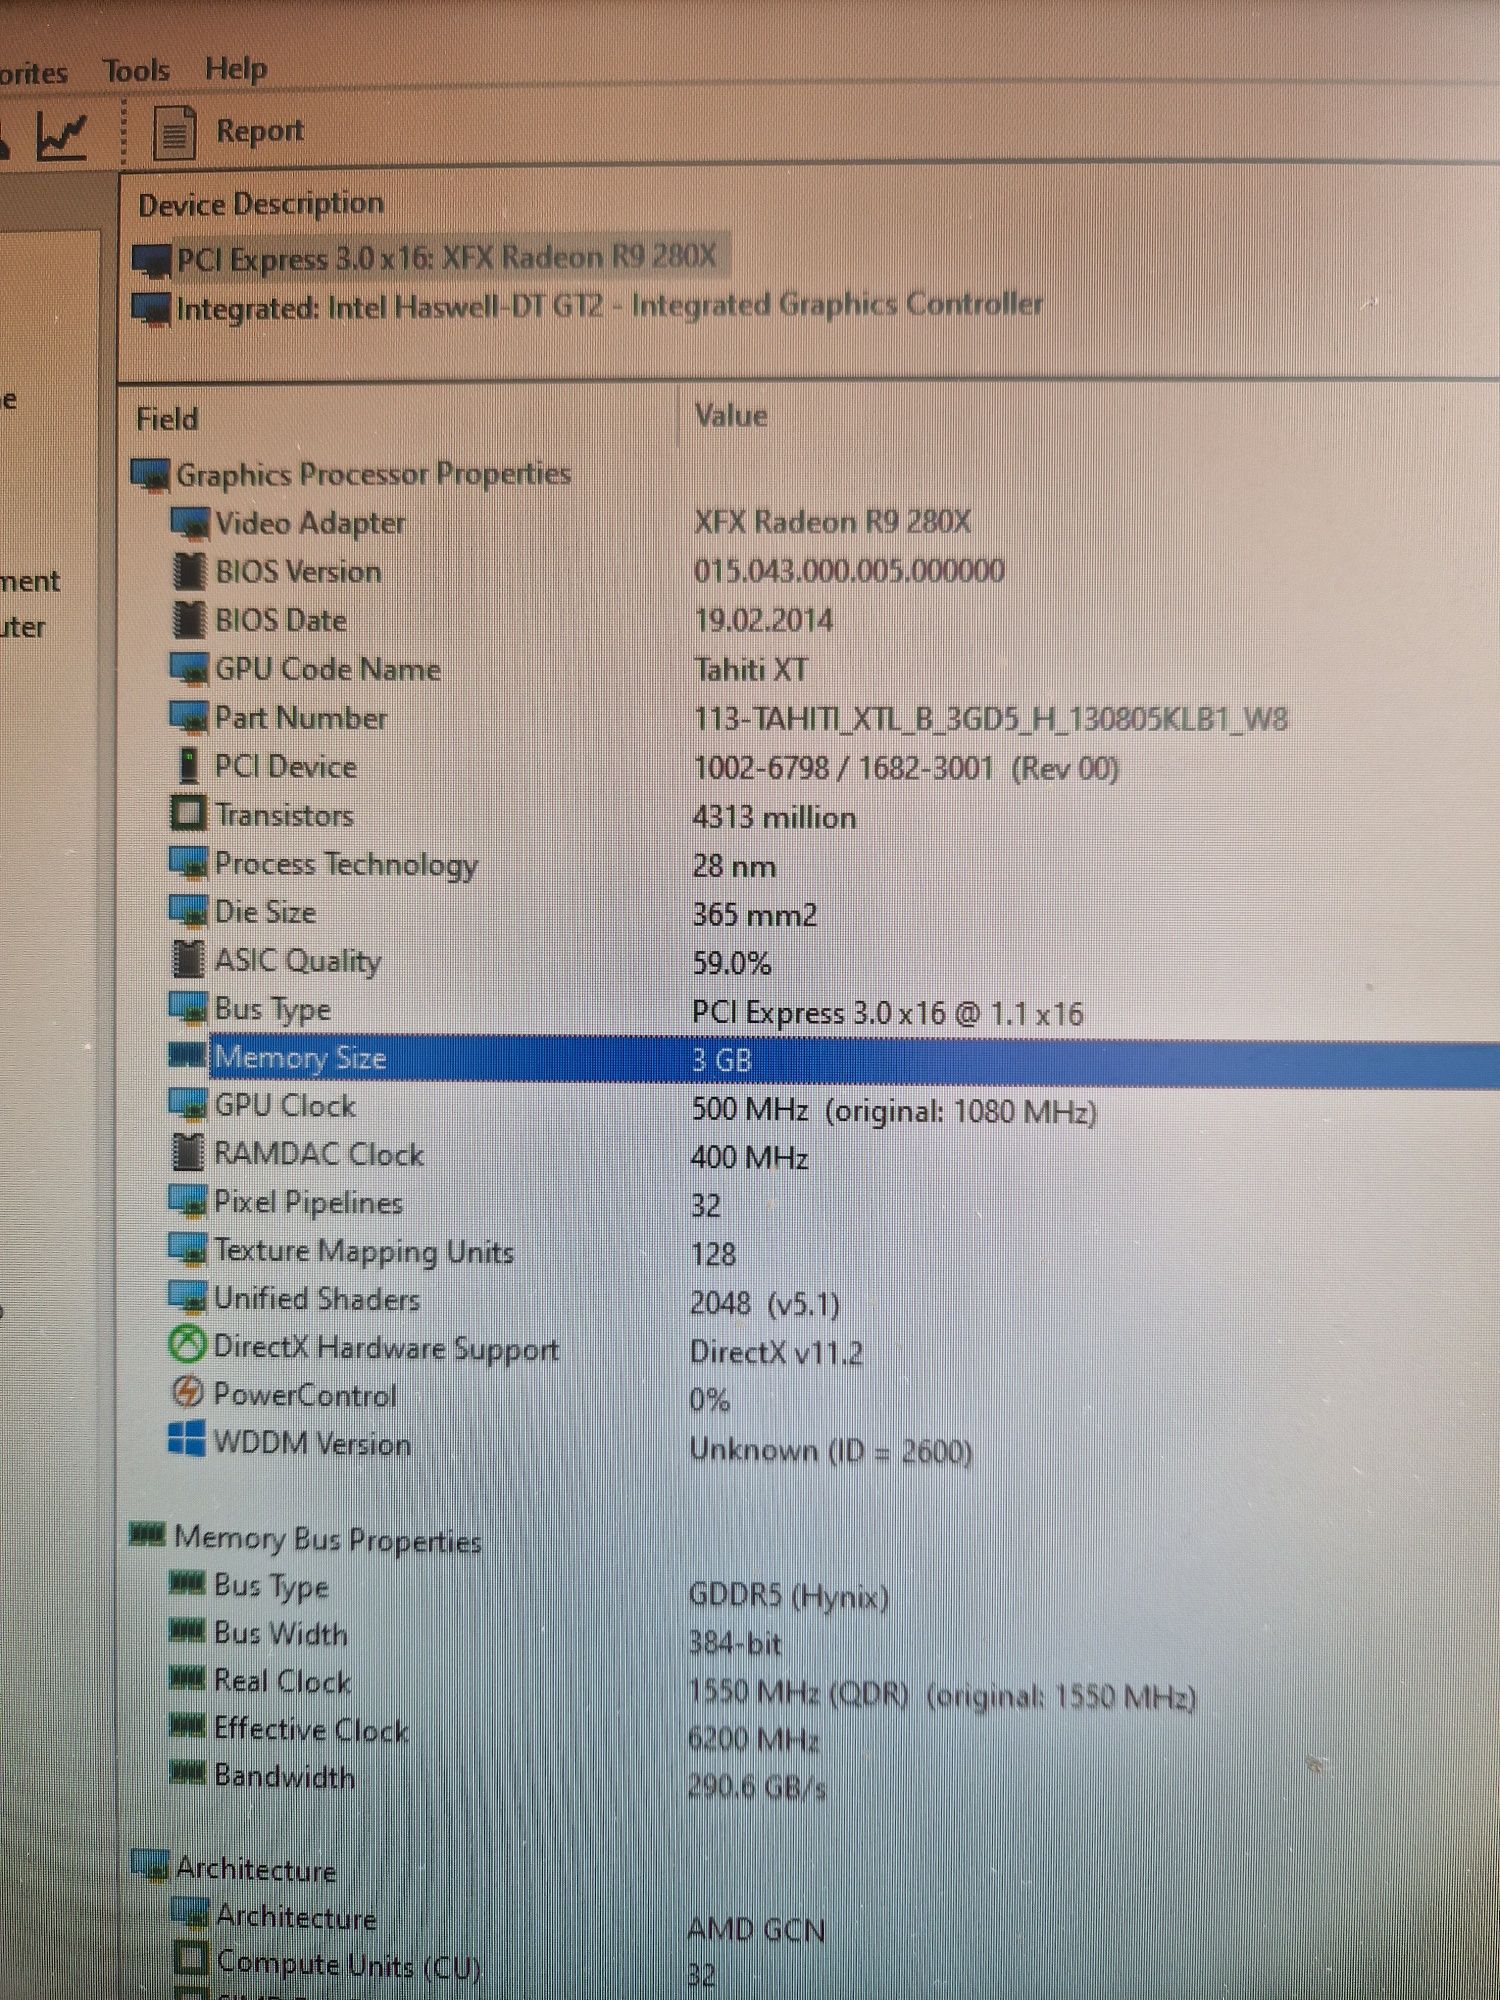Image resolution: width=1500 pixels, height=2000 pixels.
Task: Click the Architecture group header icon
Action: (x=151, y=1865)
